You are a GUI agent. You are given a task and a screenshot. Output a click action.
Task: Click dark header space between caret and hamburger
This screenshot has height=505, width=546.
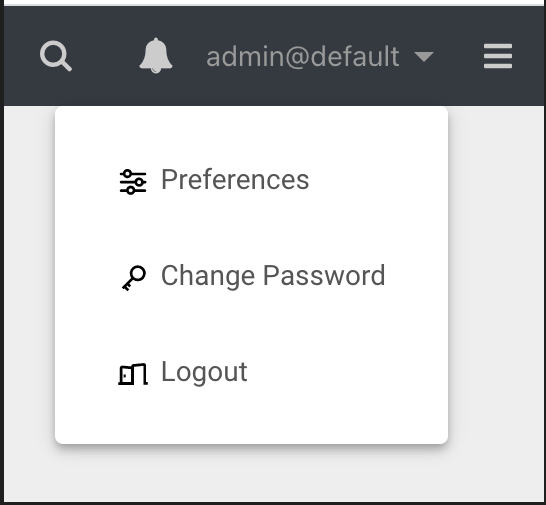459,56
